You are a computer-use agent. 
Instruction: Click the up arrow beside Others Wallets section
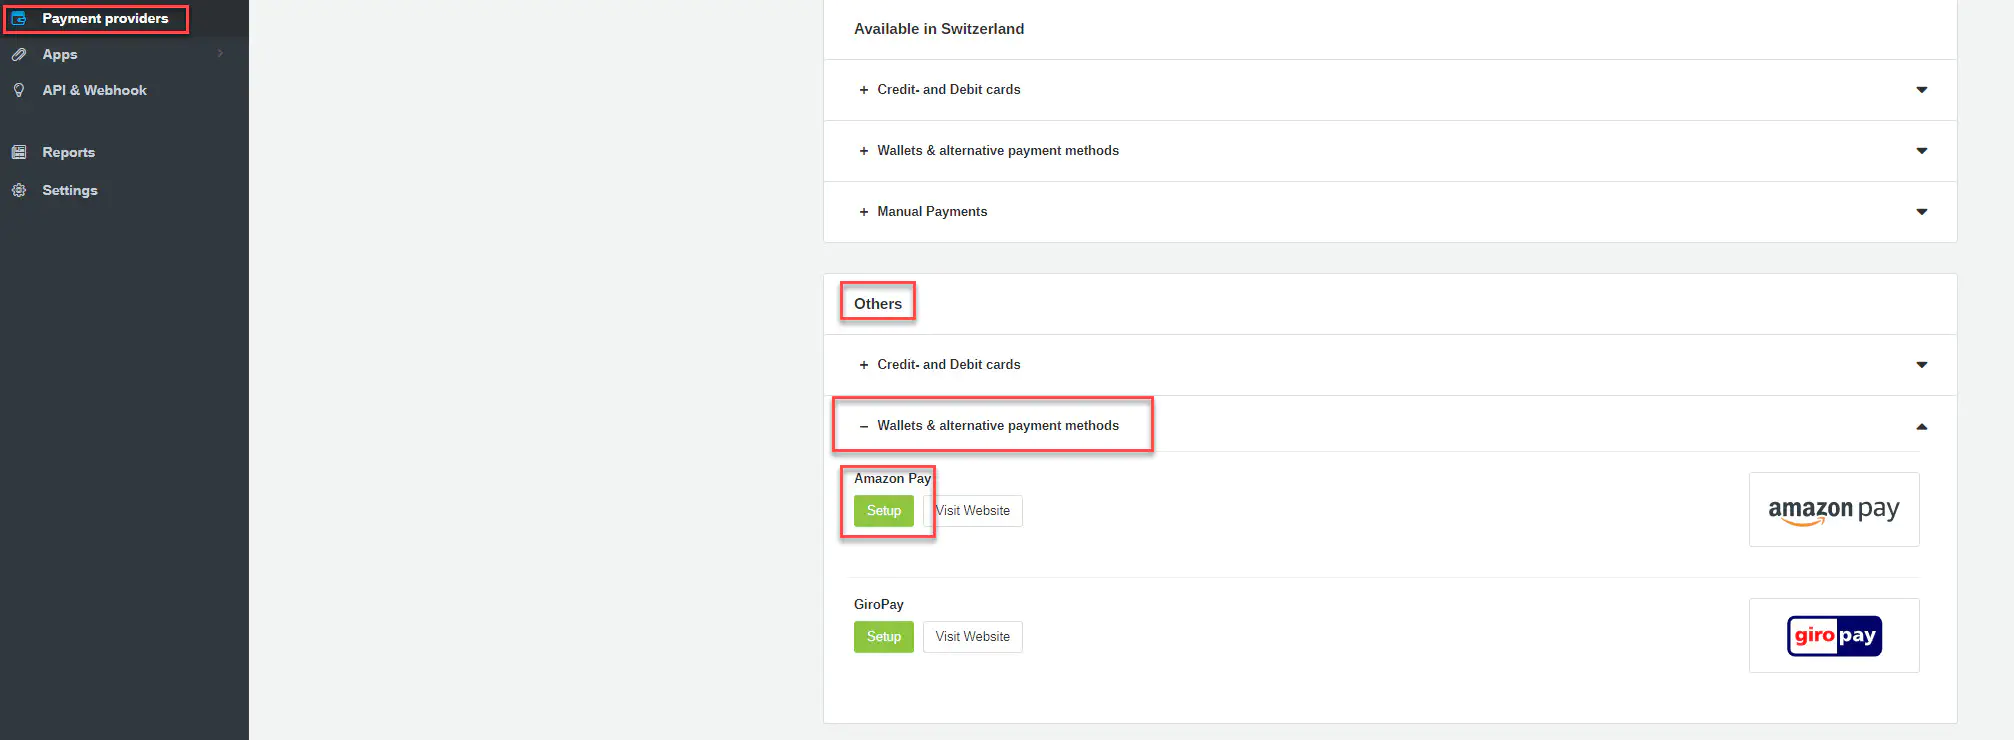[x=1921, y=427]
